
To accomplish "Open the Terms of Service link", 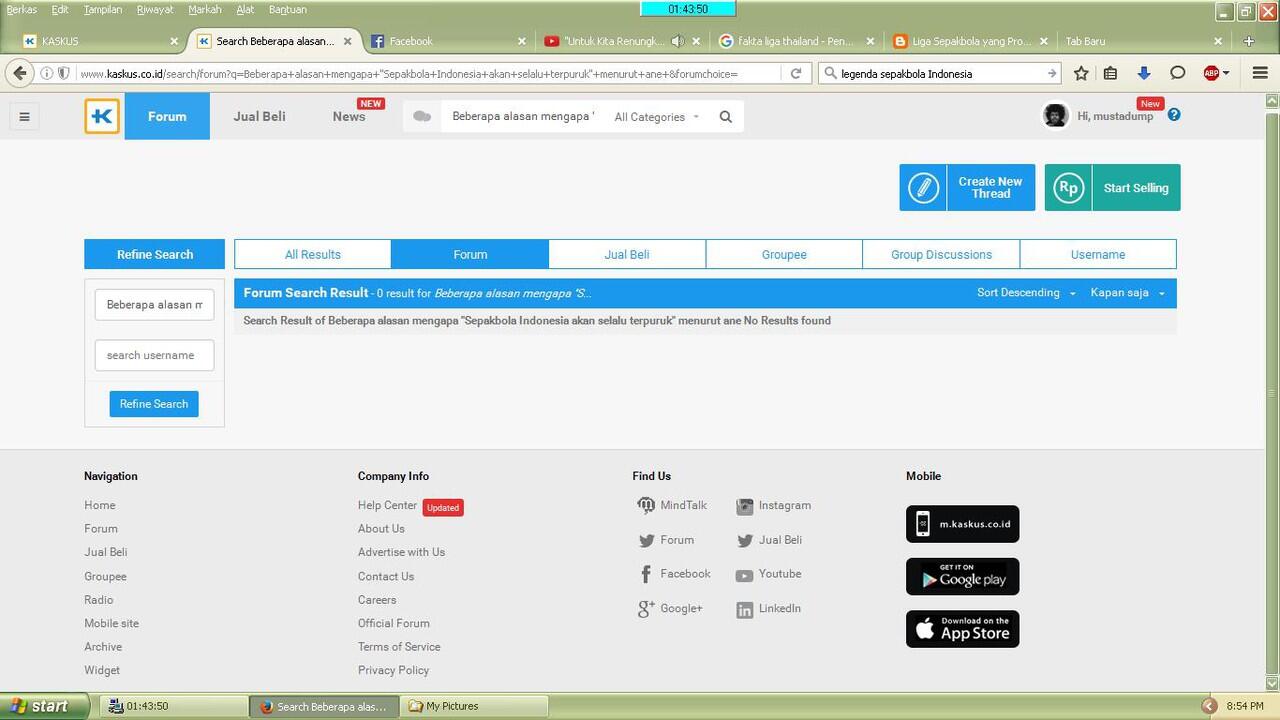I will coord(399,647).
